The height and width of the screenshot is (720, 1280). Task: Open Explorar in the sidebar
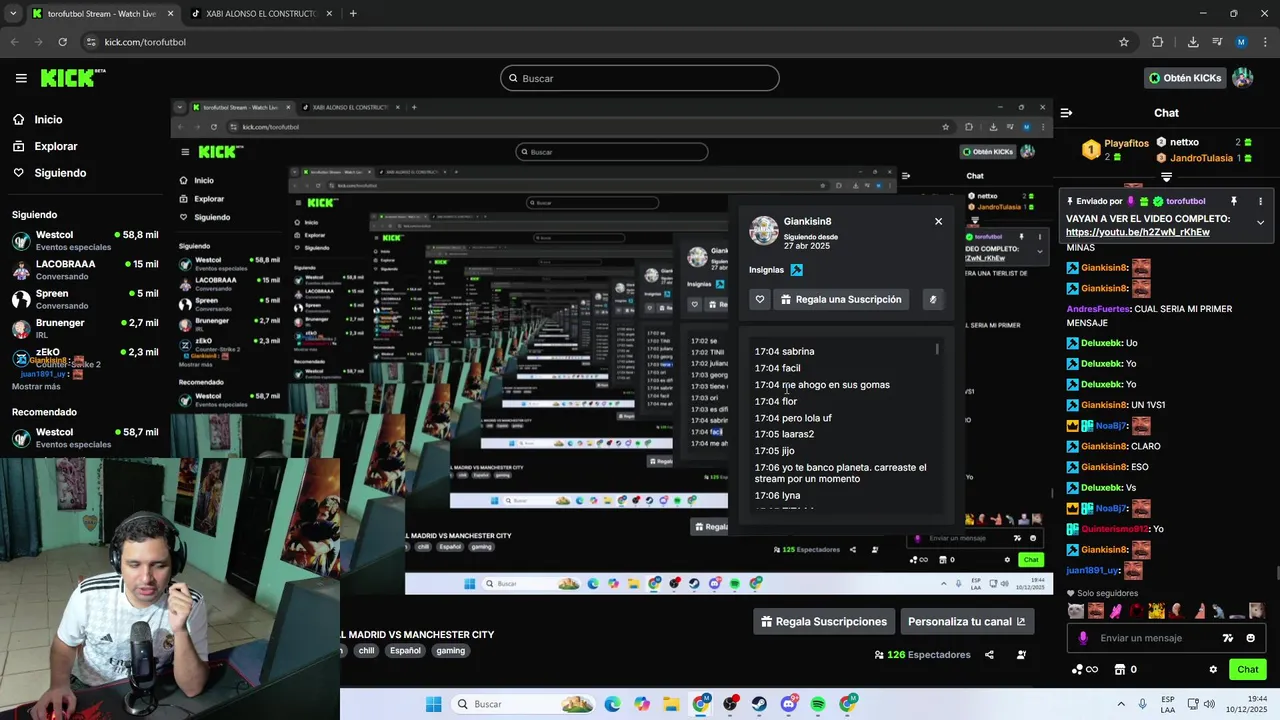(56, 146)
